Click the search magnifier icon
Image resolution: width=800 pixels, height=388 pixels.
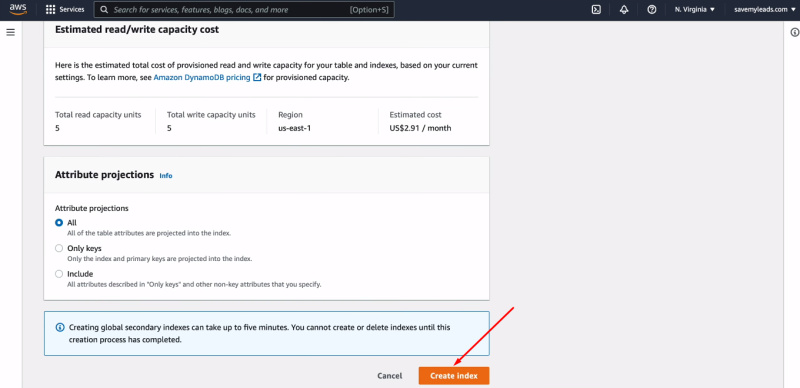pos(104,10)
